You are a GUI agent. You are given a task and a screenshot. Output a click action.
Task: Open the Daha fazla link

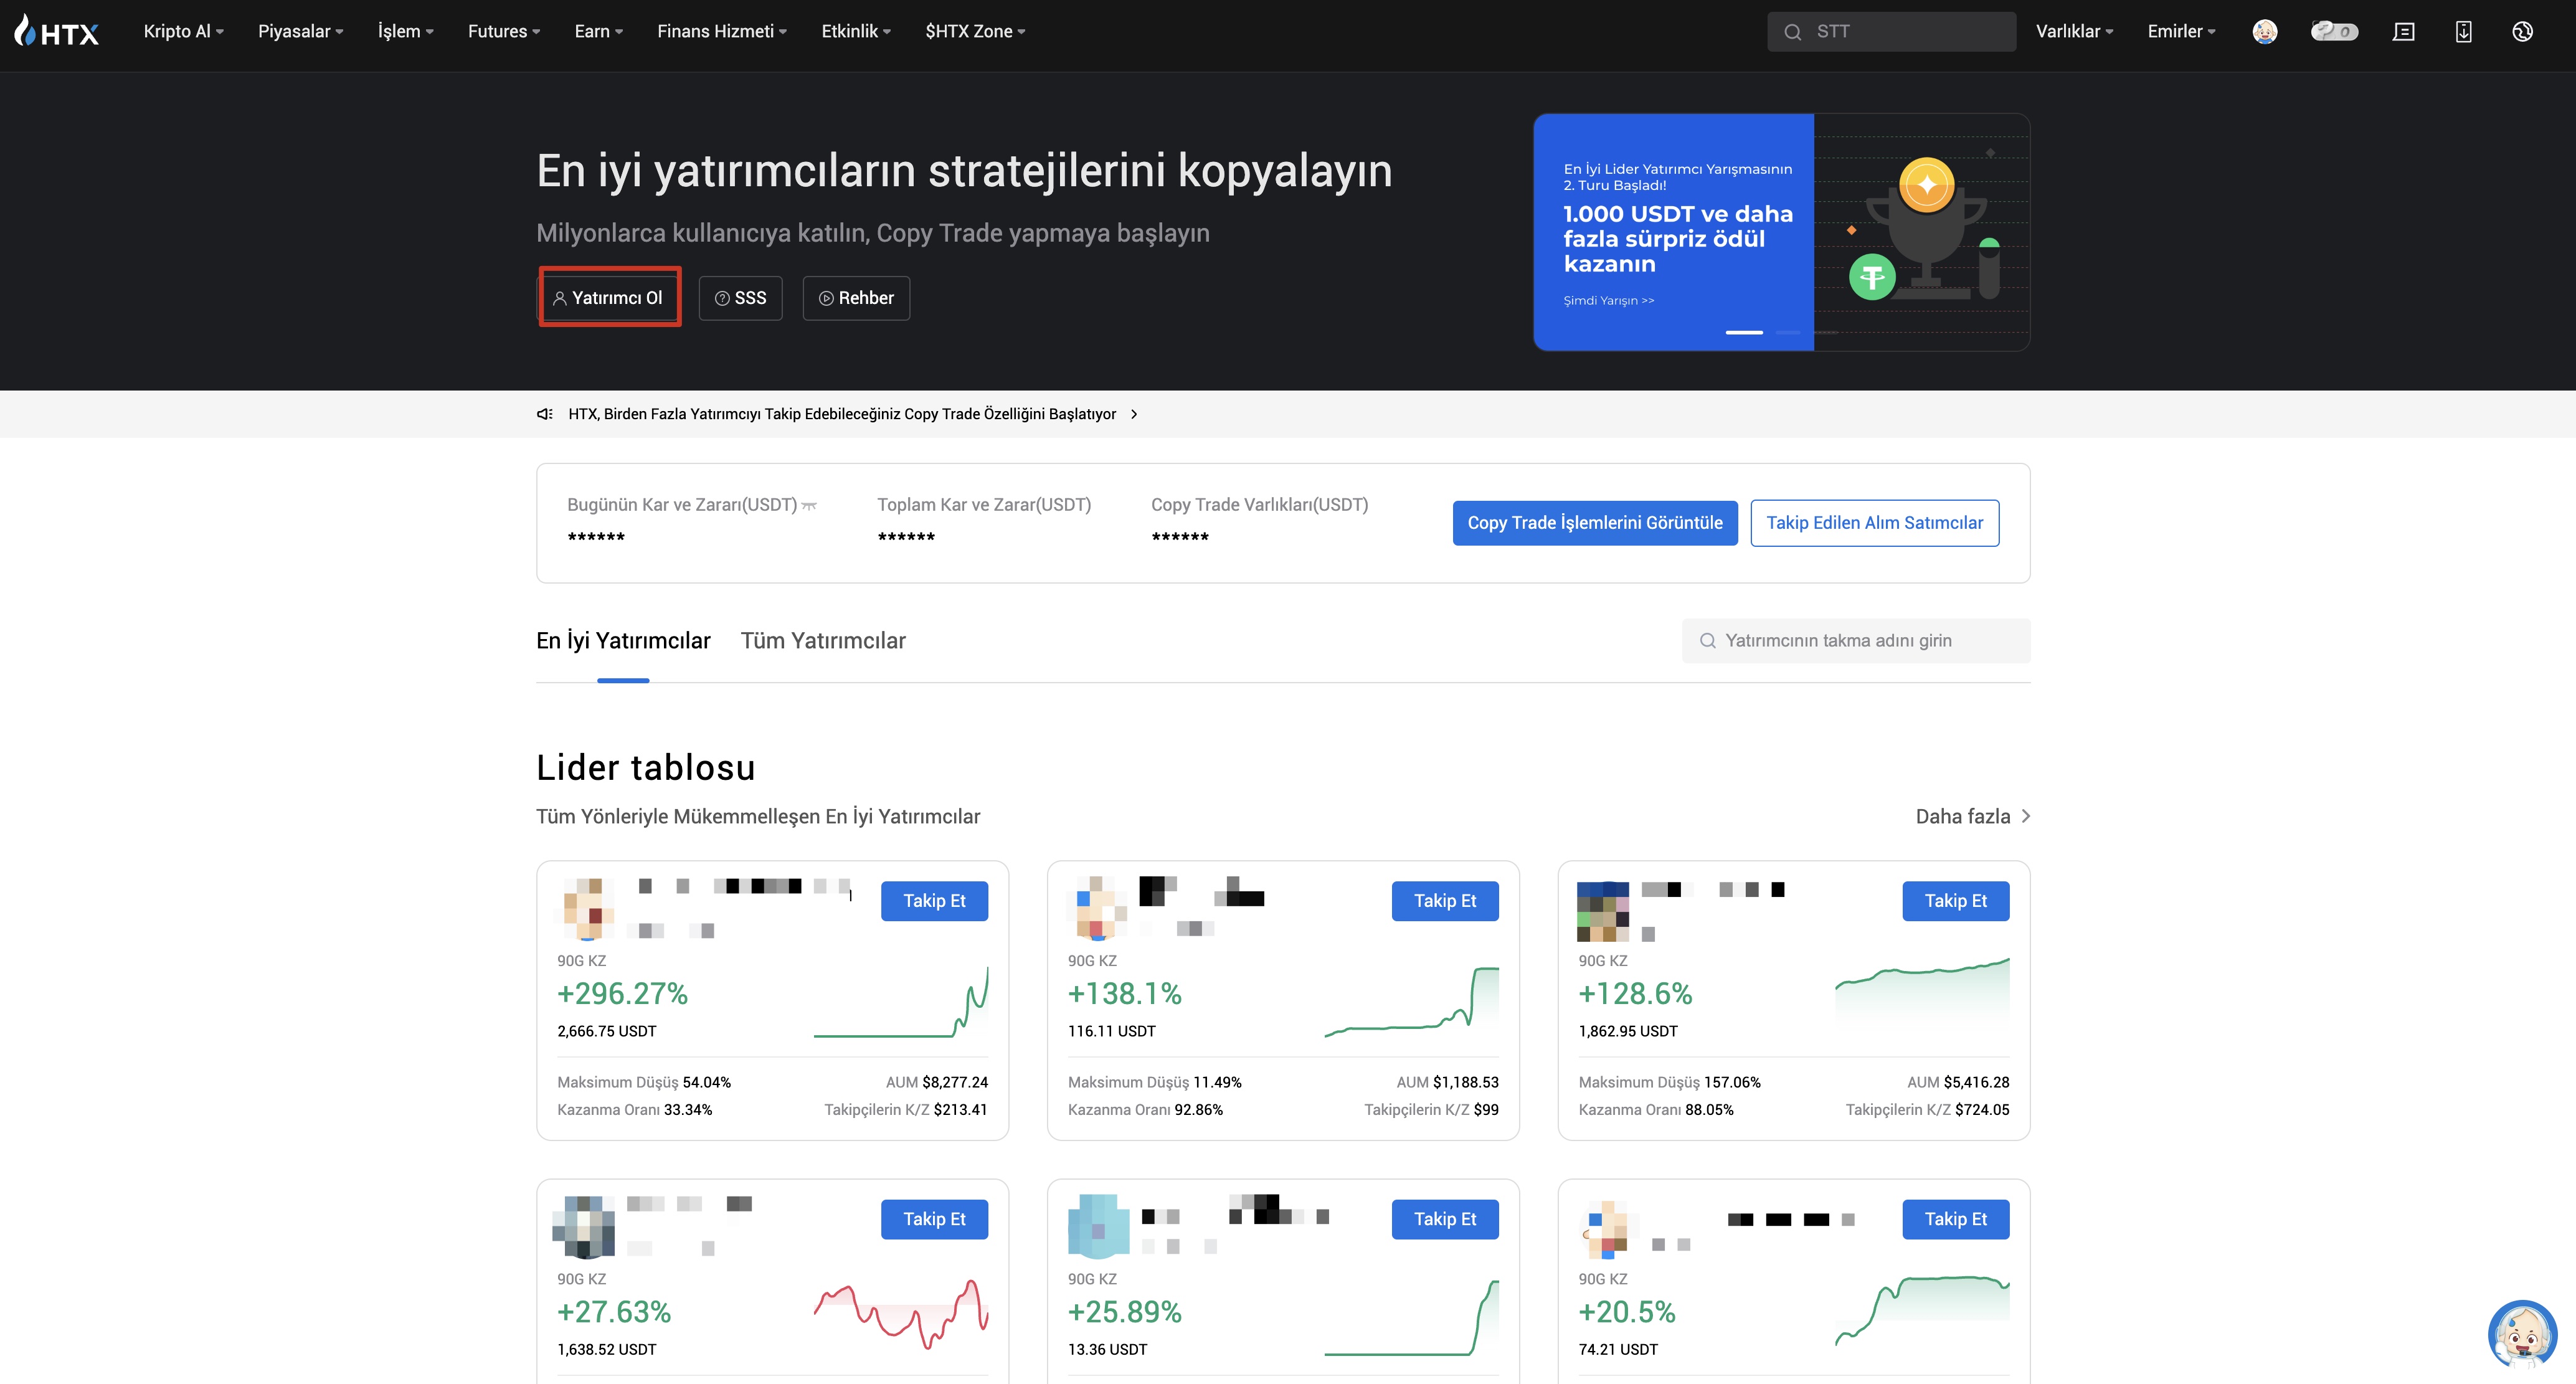pyautogui.click(x=1972, y=817)
